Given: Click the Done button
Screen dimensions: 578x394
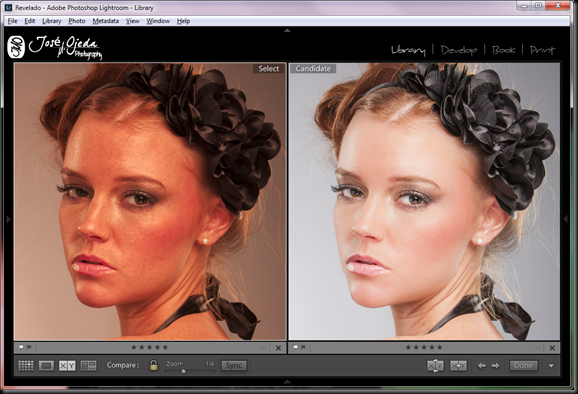Looking at the screenshot, I should [523, 366].
